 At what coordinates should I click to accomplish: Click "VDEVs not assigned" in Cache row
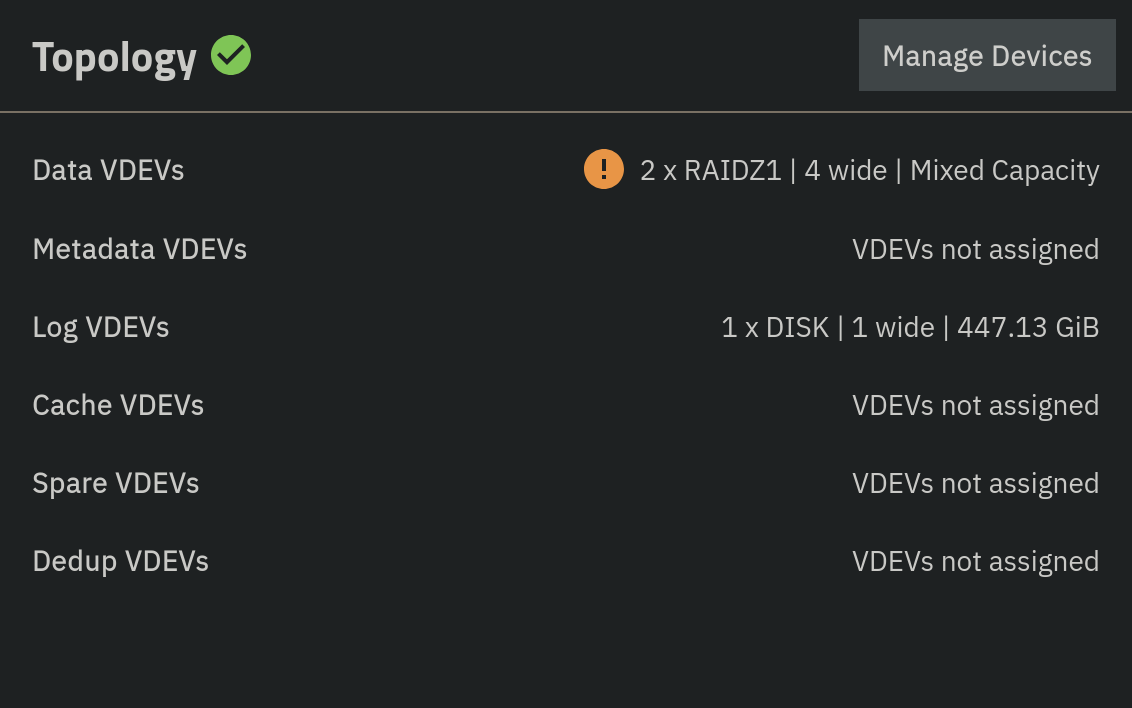975,404
